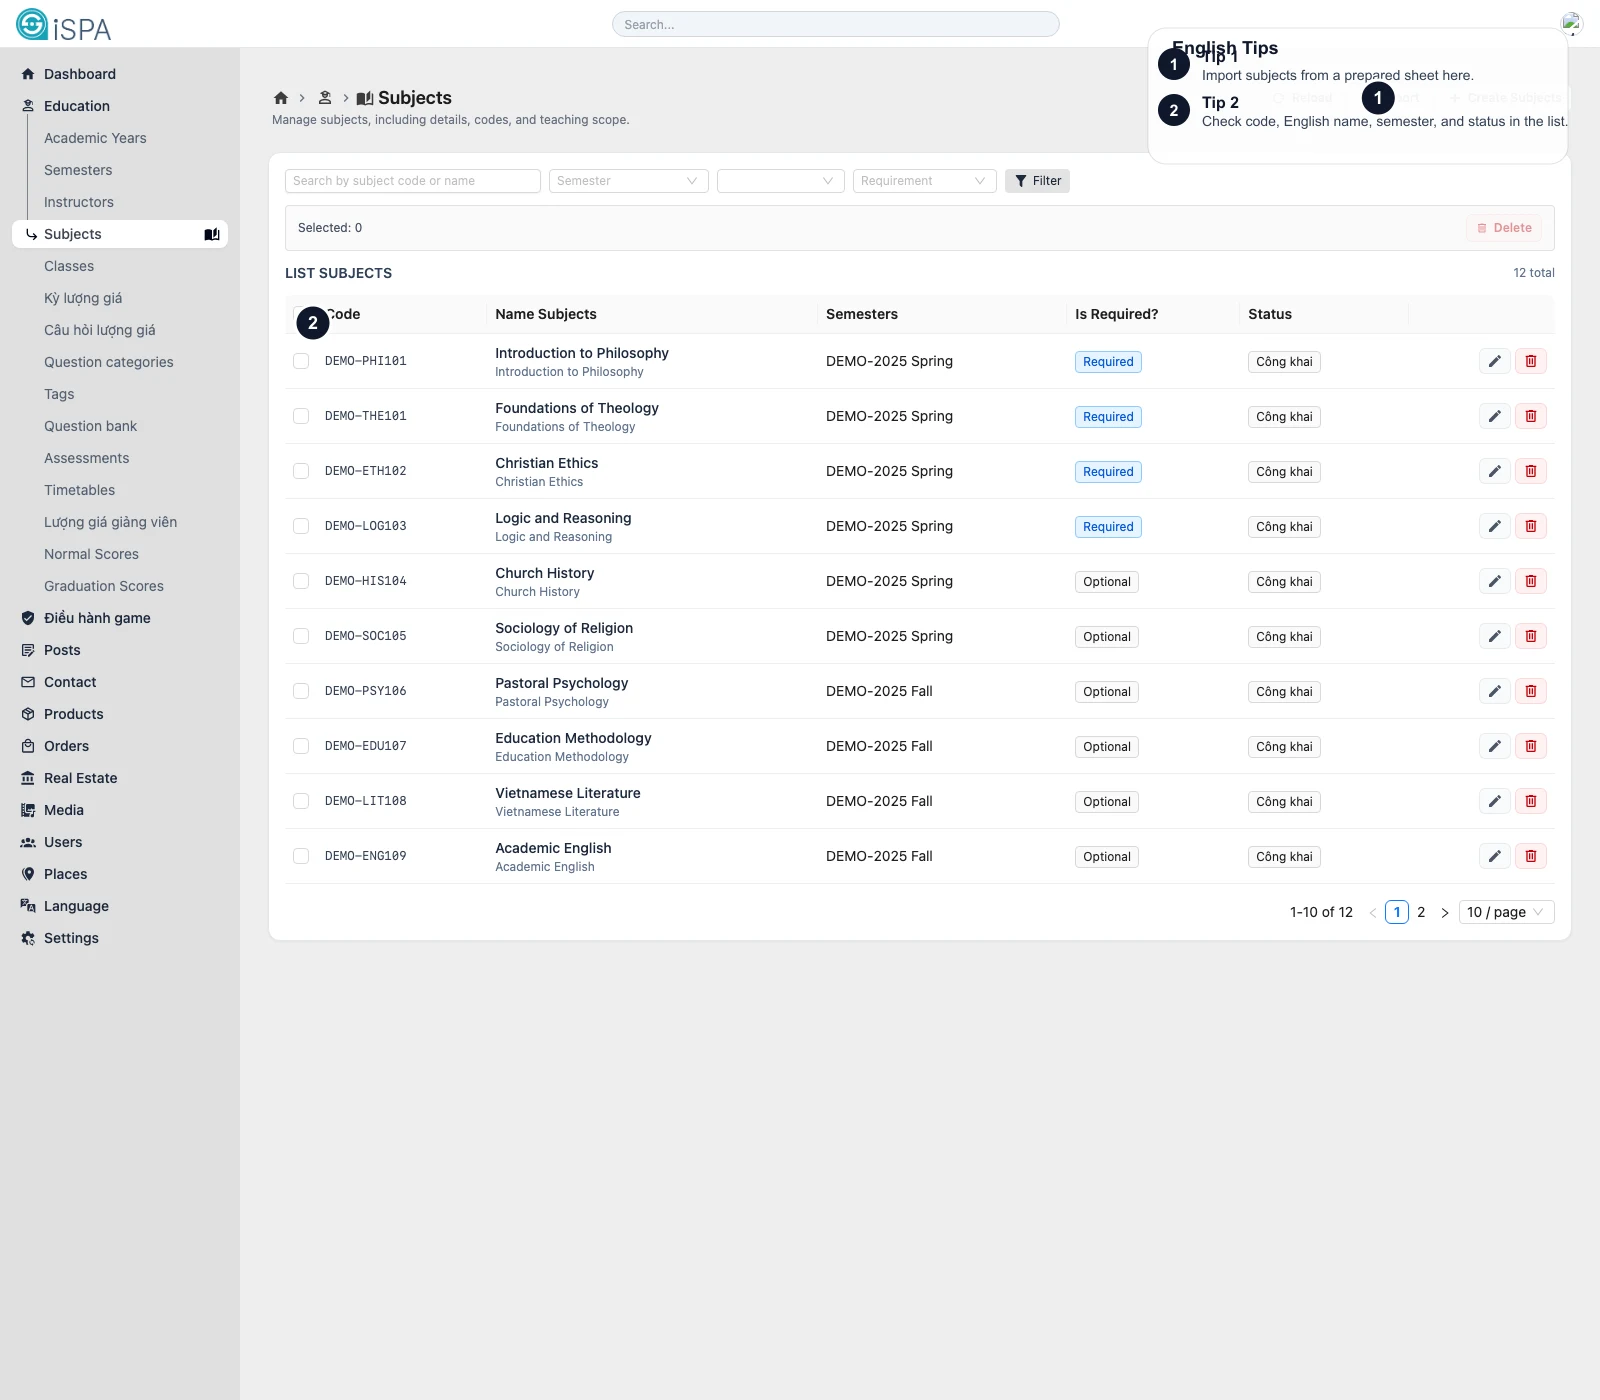Click edit pencil for Church History

click(1494, 581)
